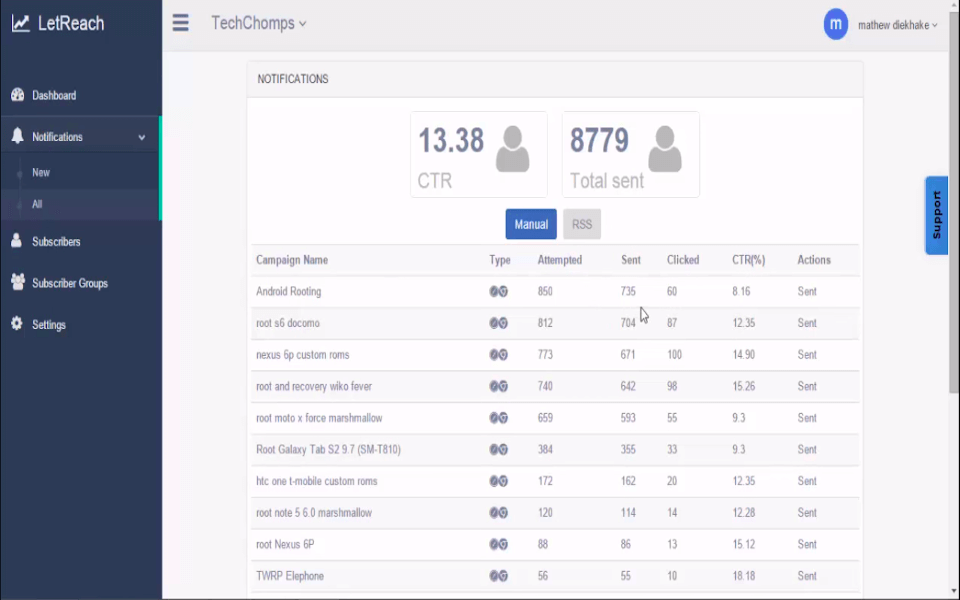
Task: Click Root Galaxy Tab S2 9.7 (SM-T810) campaign
Action: [328, 449]
